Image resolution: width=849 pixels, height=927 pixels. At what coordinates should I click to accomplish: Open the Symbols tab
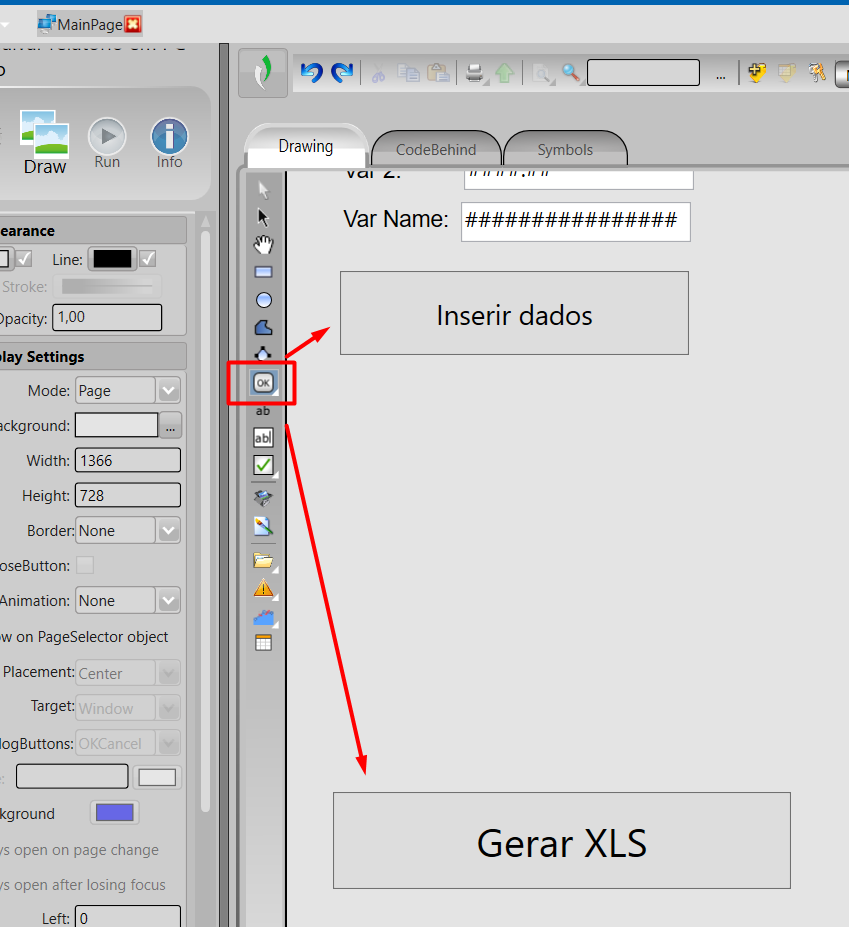[565, 150]
